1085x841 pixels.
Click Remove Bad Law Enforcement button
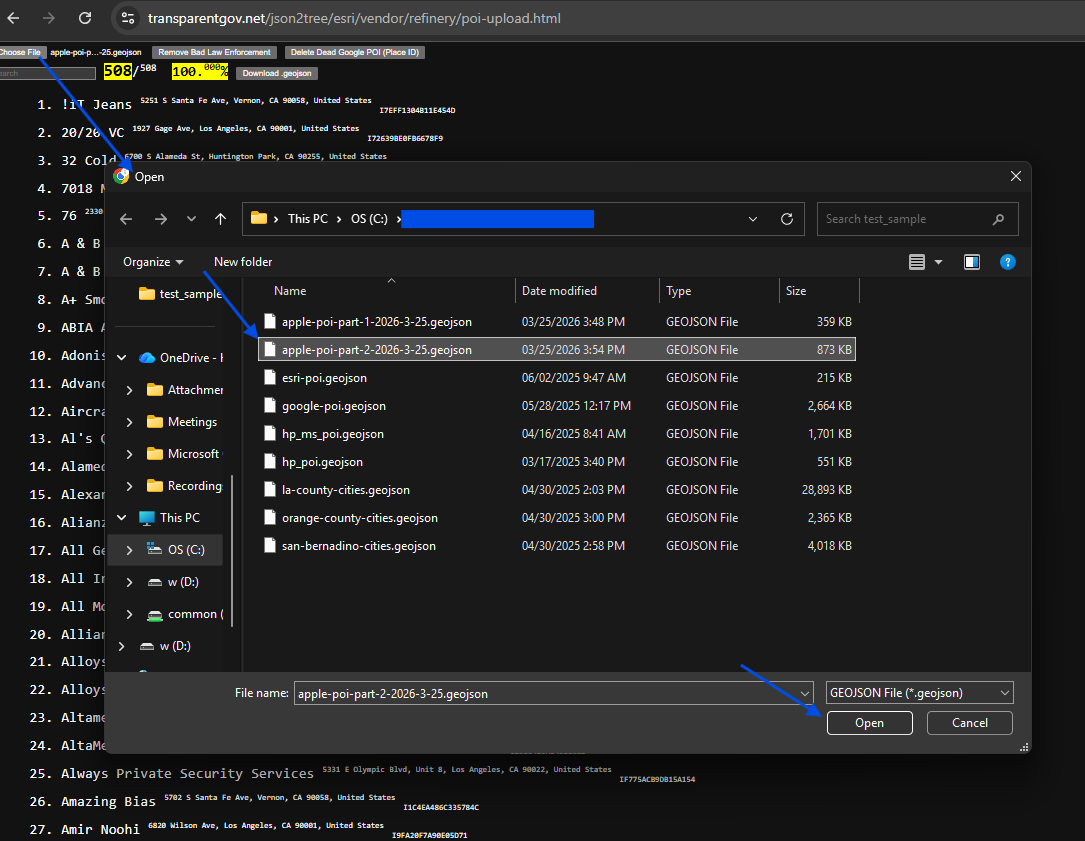(214, 52)
